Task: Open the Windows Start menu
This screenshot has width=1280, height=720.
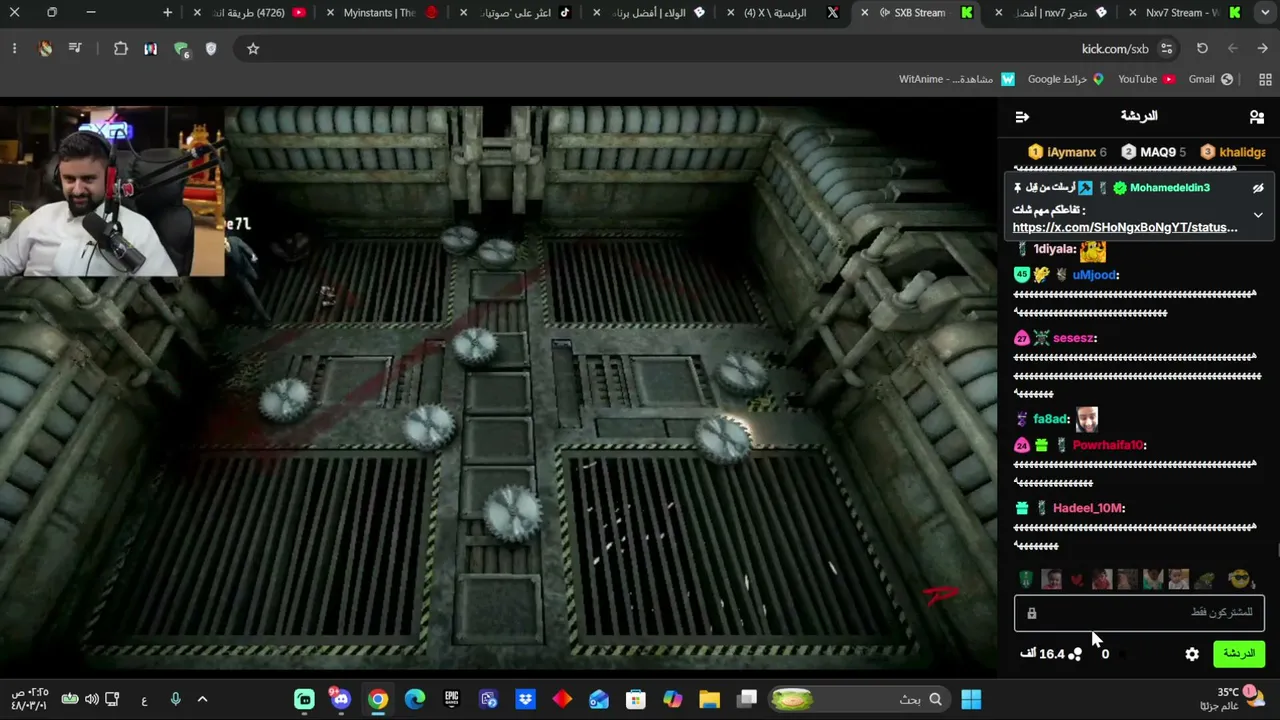Action: [971, 699]
